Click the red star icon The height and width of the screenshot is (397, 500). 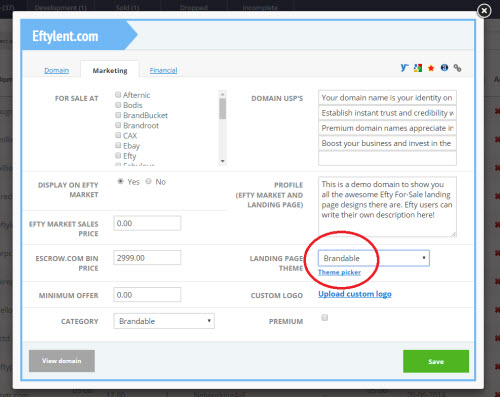click(x=431, y=68)
